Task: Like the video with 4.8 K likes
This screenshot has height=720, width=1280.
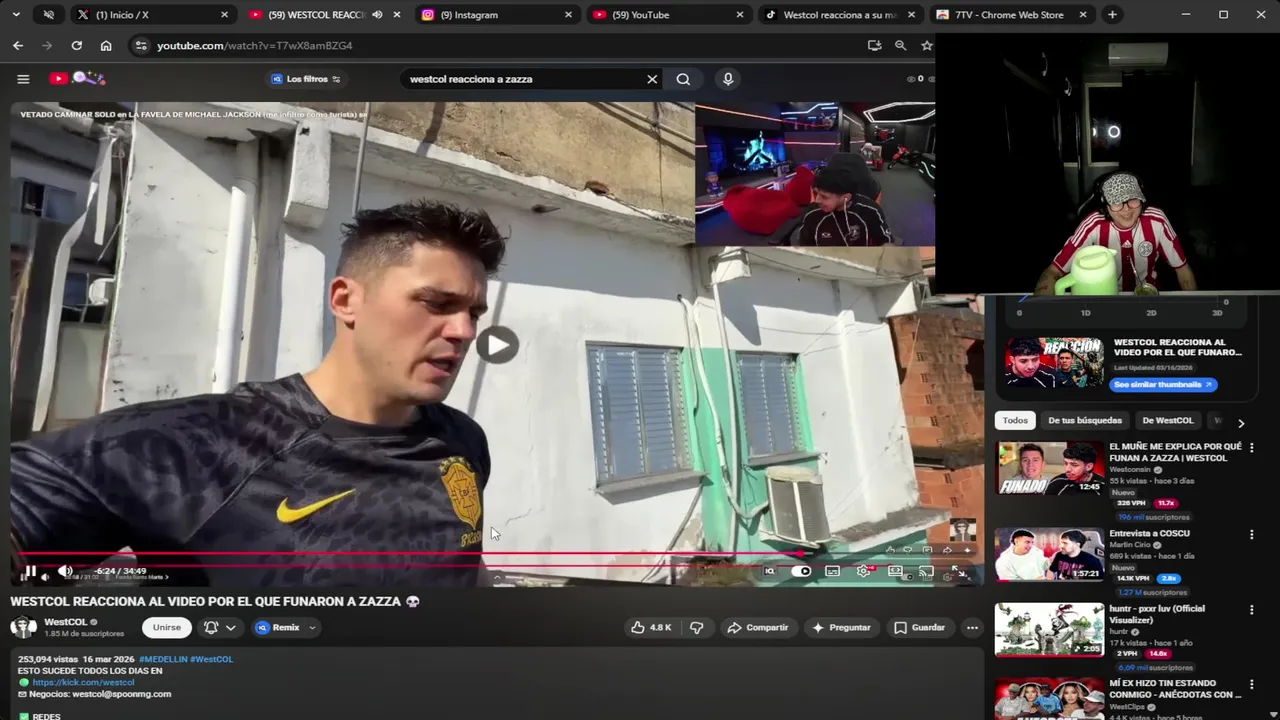Action: pos(650,627)
